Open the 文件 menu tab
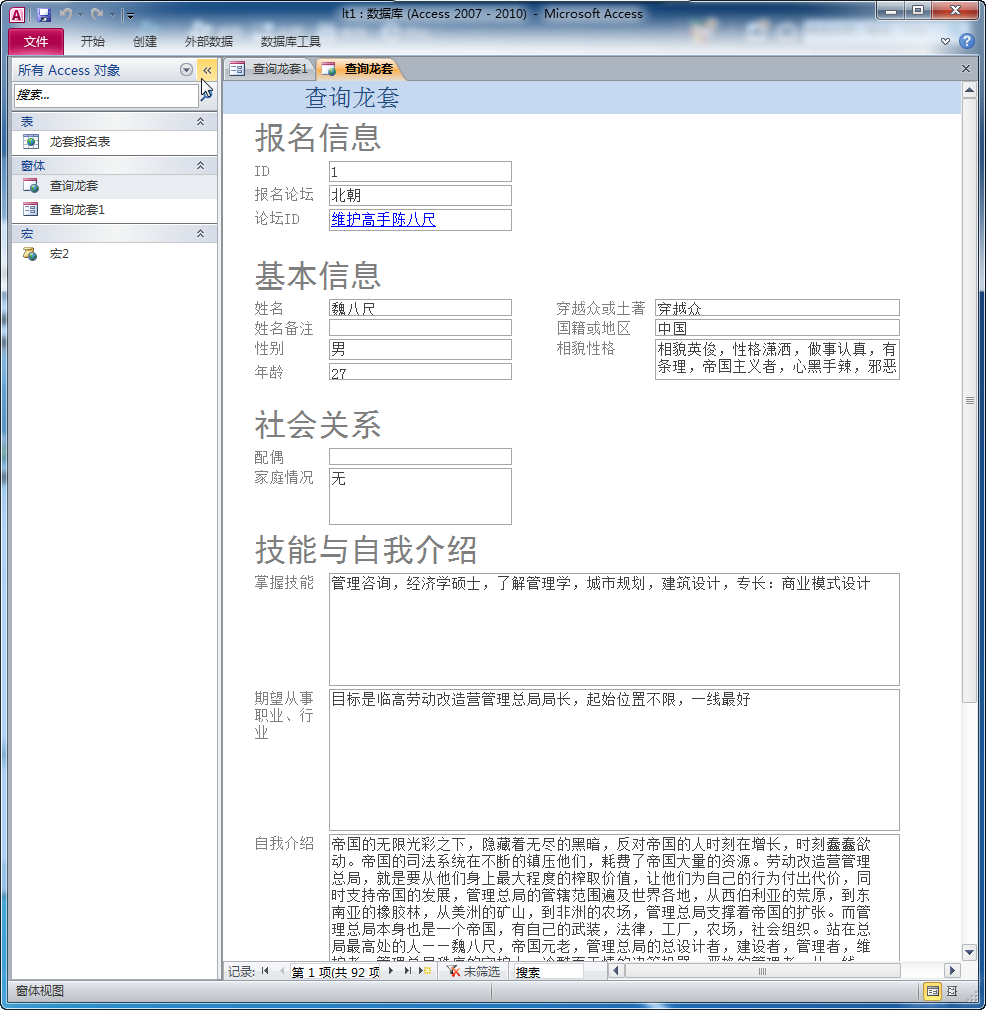Image resolution: width=986 pixels, height=1010 pixels. pyautogui.click(x=36, y=41)
